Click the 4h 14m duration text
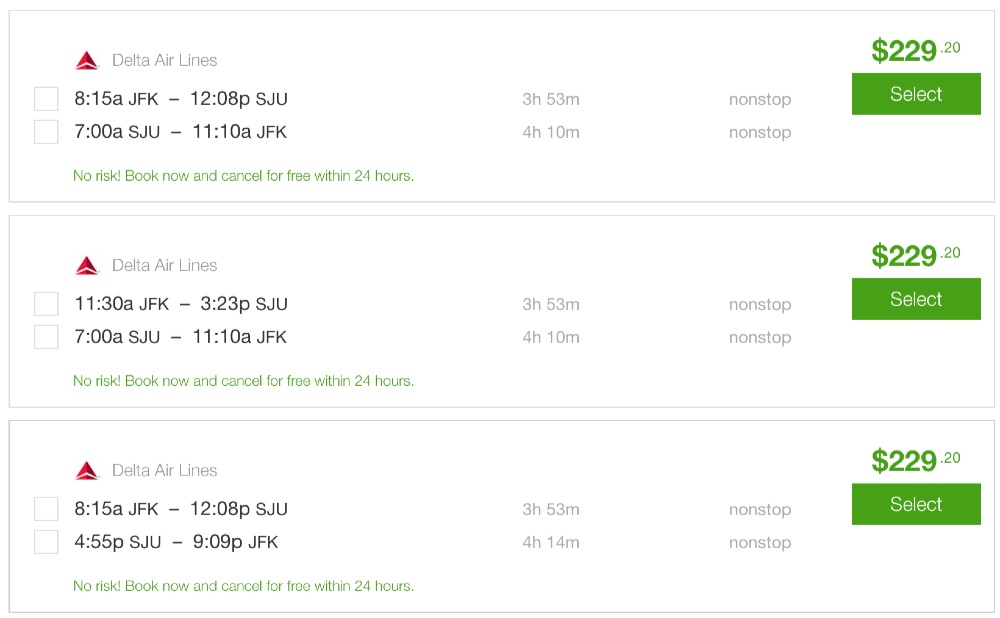 tap(550, 543)
